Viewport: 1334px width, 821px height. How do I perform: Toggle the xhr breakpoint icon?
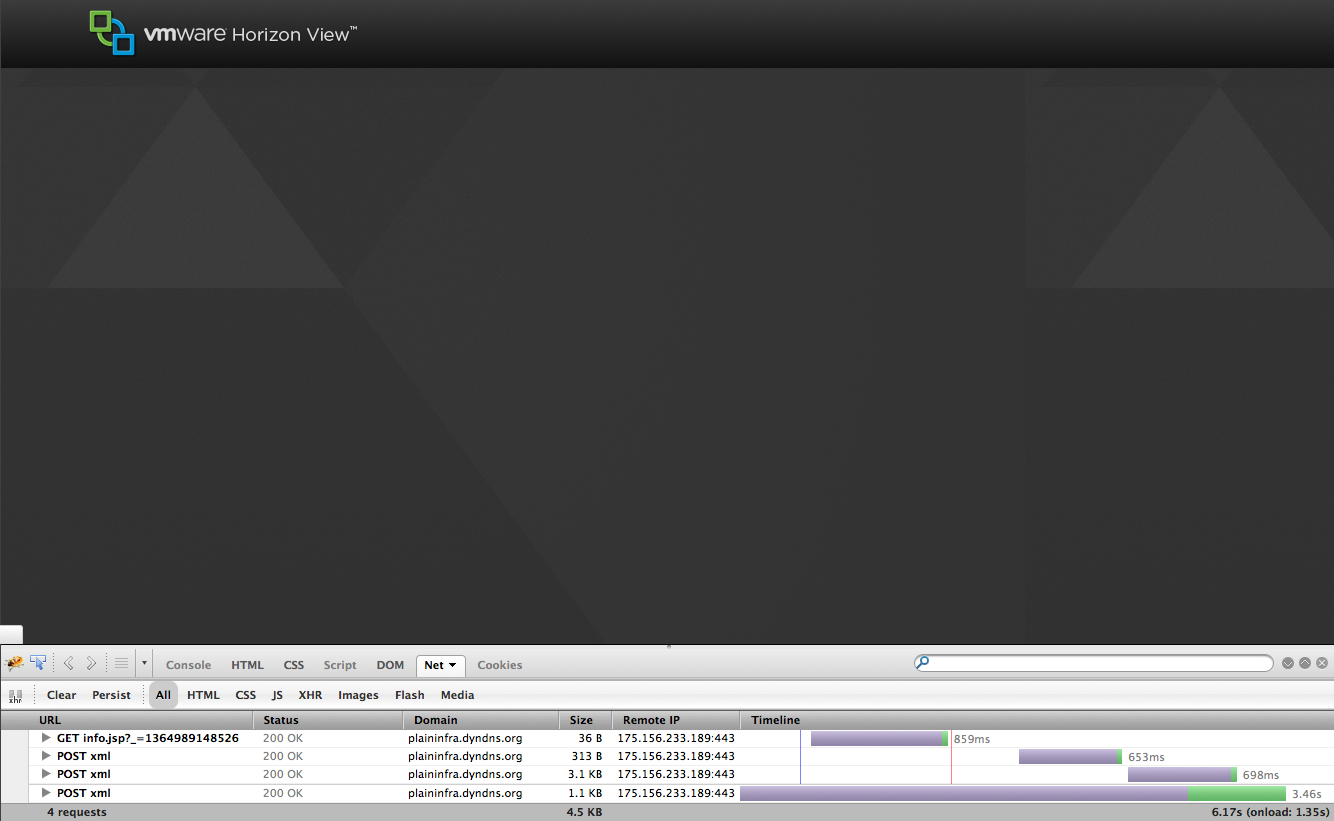(x=15, y=694)
